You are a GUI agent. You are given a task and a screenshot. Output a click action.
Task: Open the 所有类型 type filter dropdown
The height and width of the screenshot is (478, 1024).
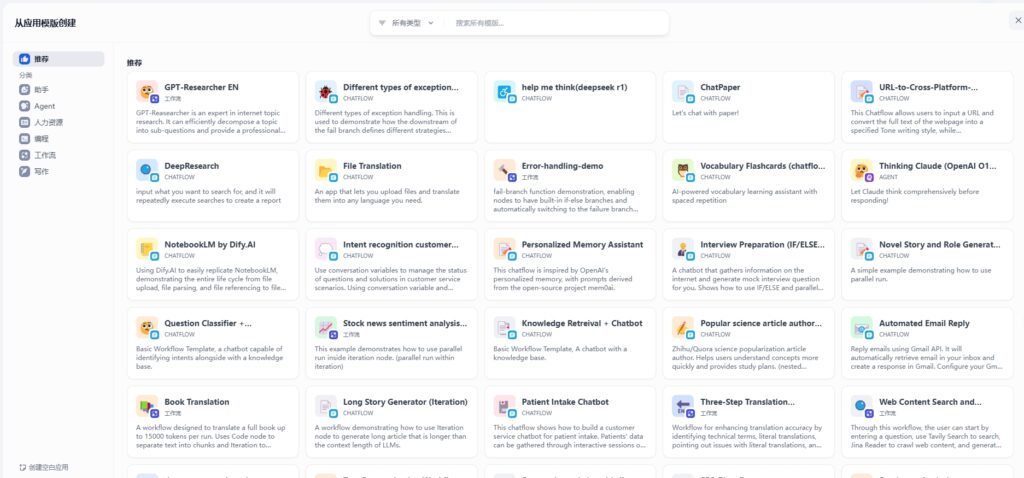click(x=406, y=23)
